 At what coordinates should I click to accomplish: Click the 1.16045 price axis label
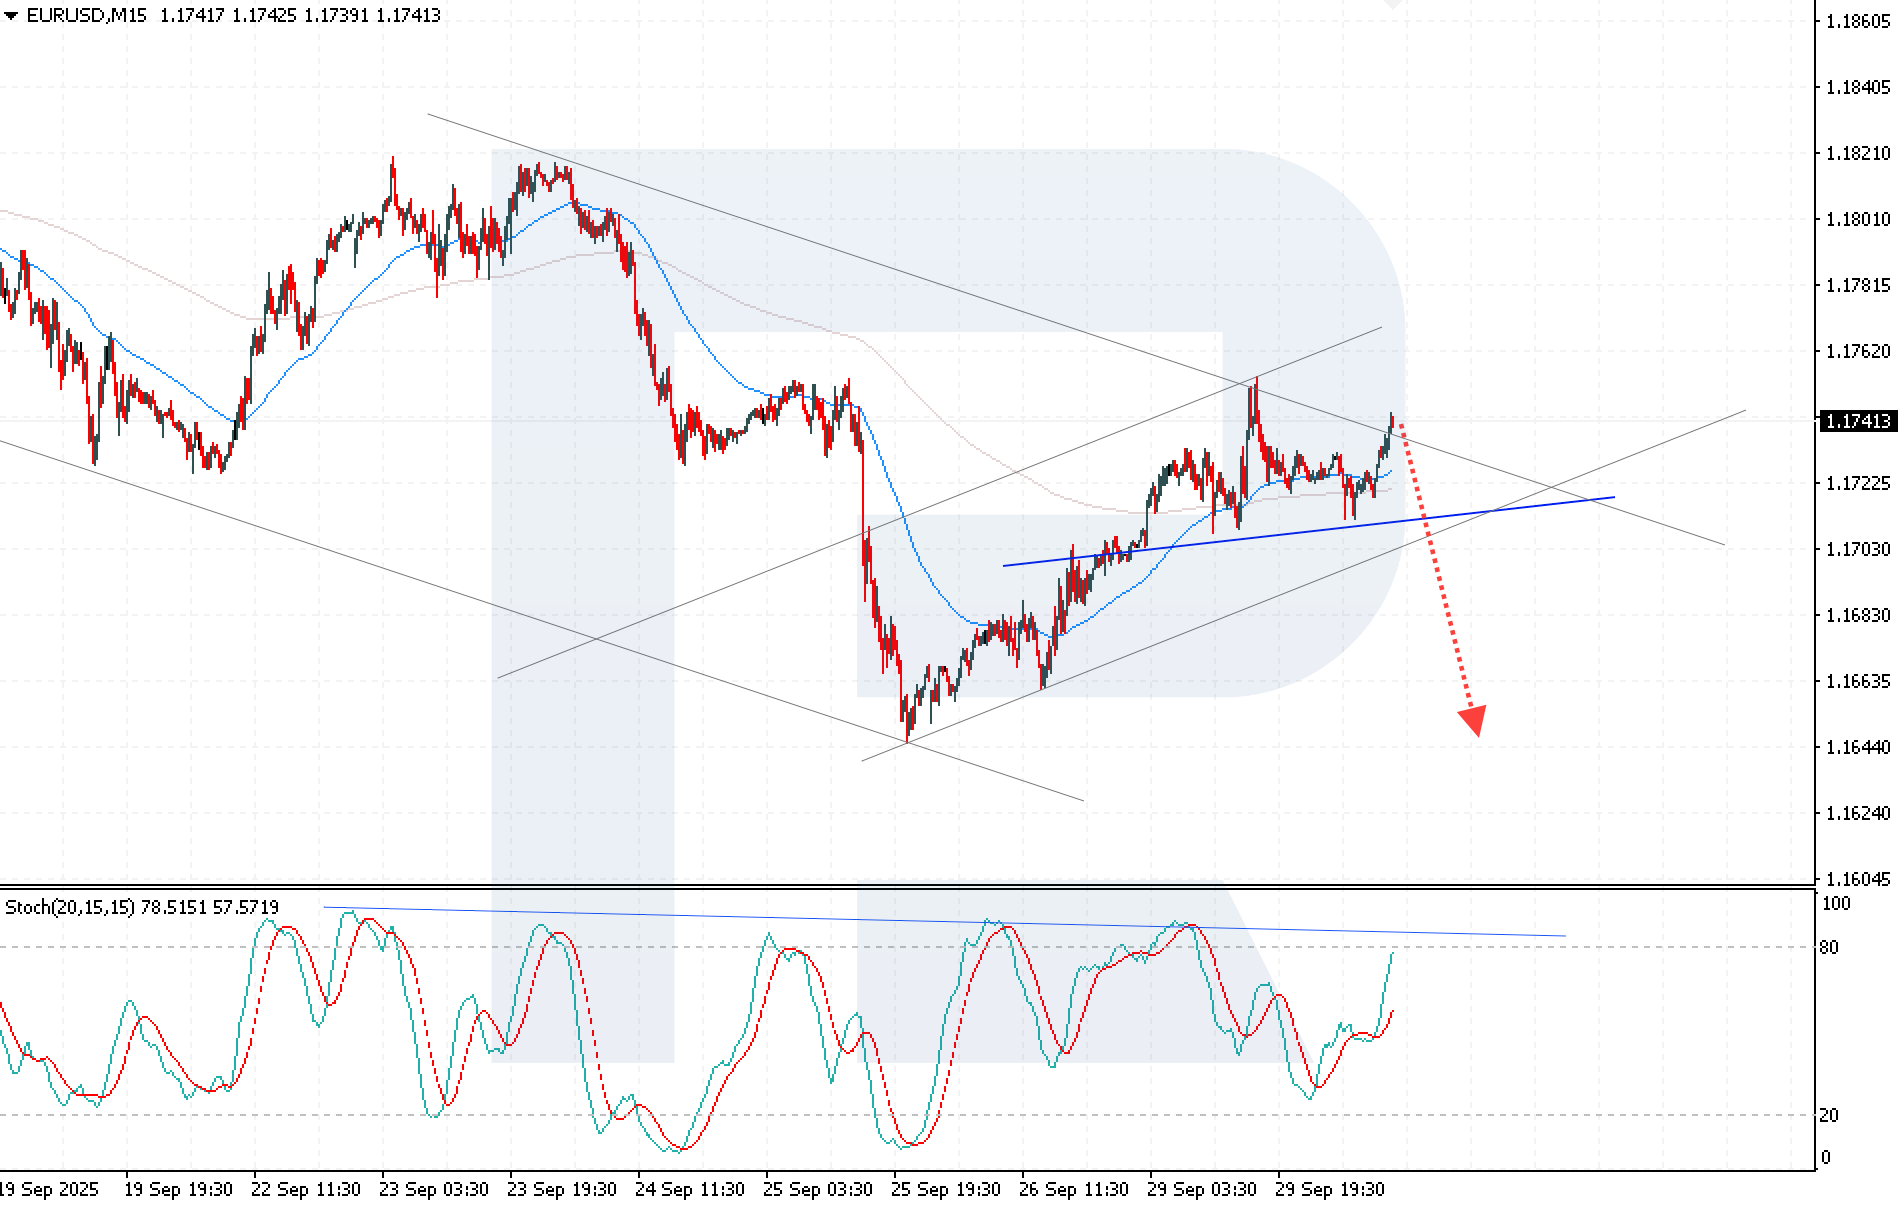pyautogui.click(x=1857, y=879)
